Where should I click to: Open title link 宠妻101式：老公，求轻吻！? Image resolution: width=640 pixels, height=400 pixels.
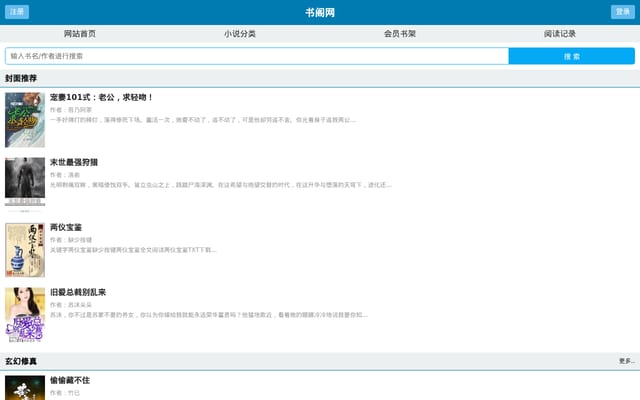(102, 98)
